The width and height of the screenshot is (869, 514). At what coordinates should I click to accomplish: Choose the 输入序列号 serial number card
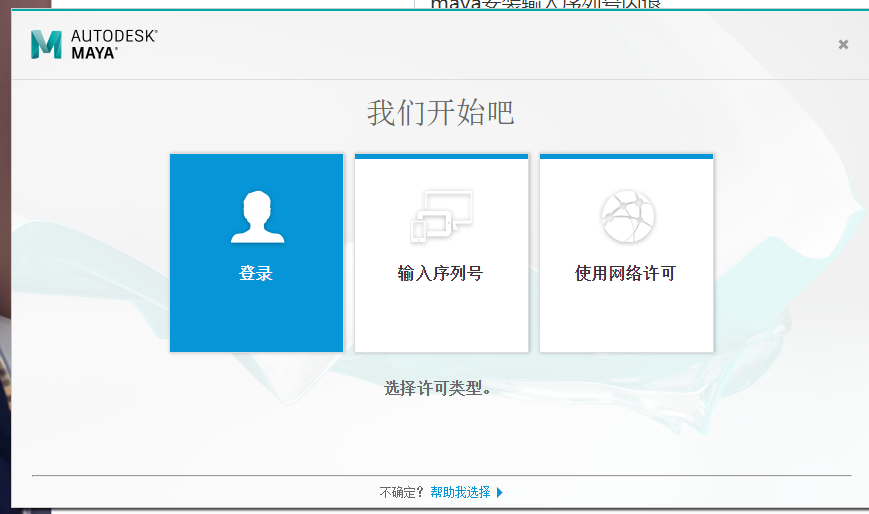[441, 253]
